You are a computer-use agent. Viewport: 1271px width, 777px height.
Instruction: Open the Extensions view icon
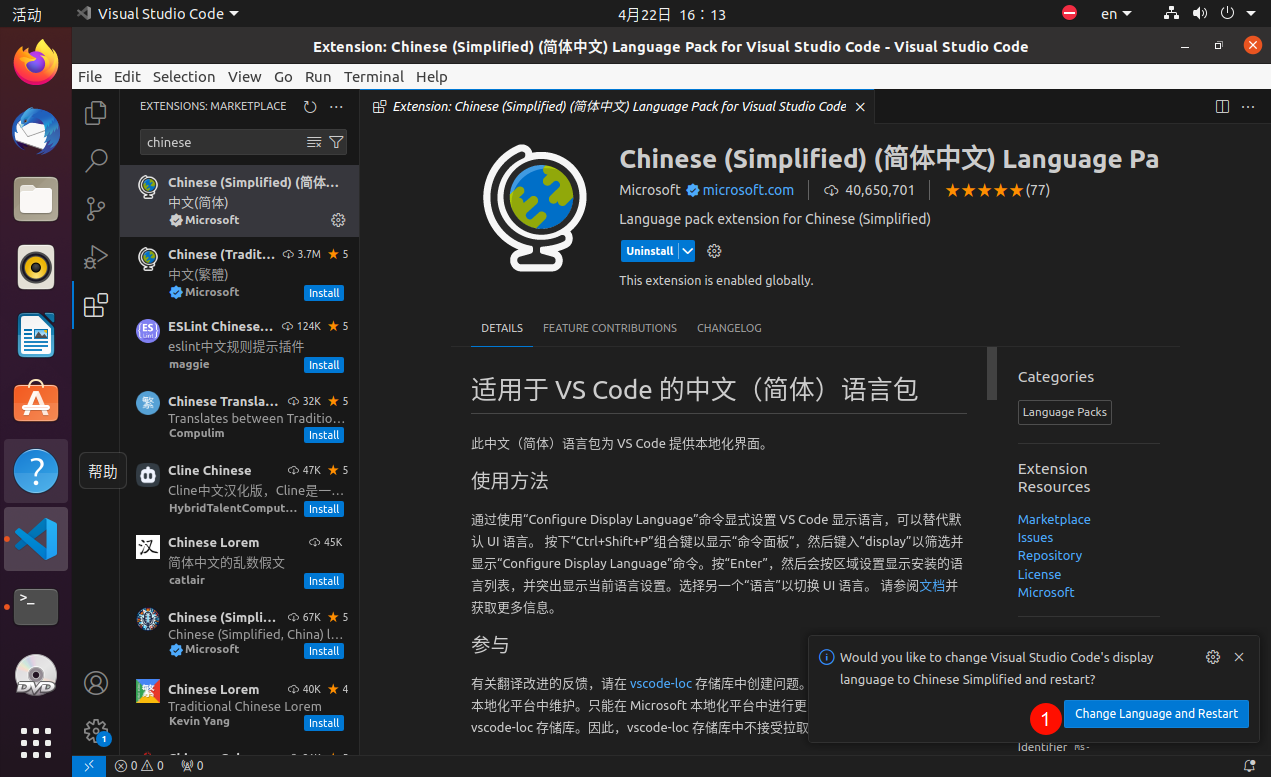point(96,306)
